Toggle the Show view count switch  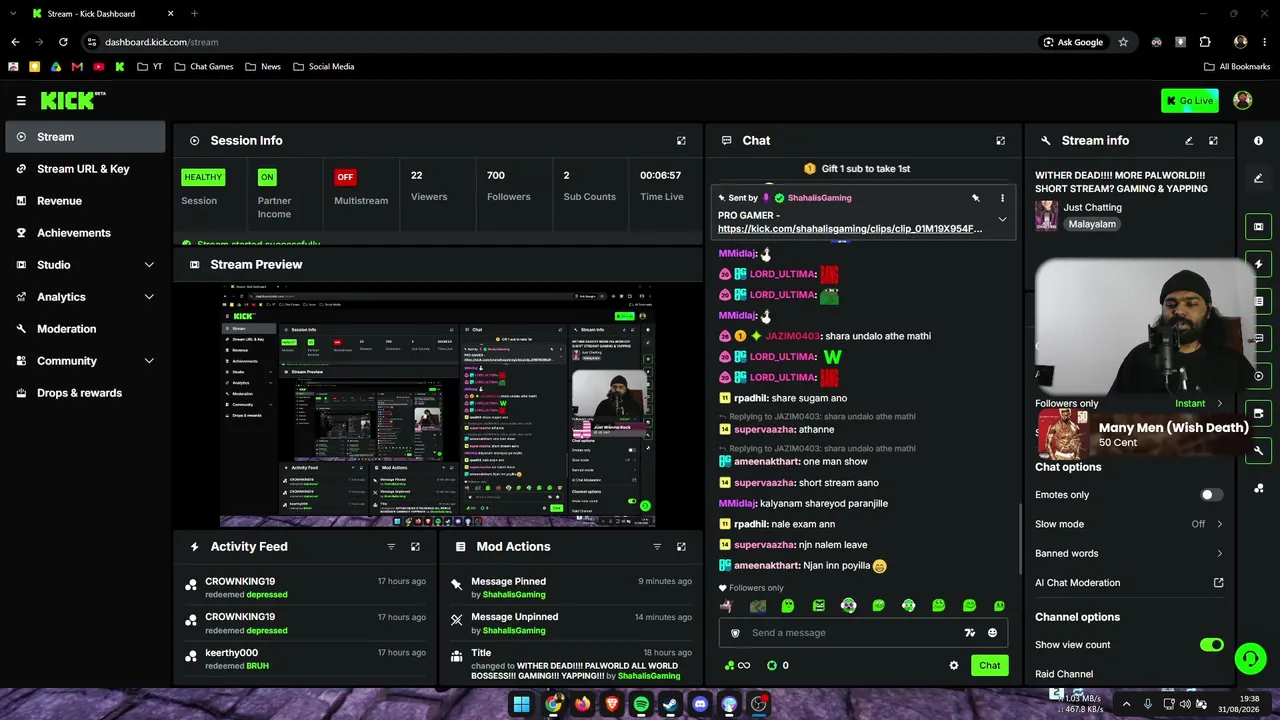pos(1211,645)
